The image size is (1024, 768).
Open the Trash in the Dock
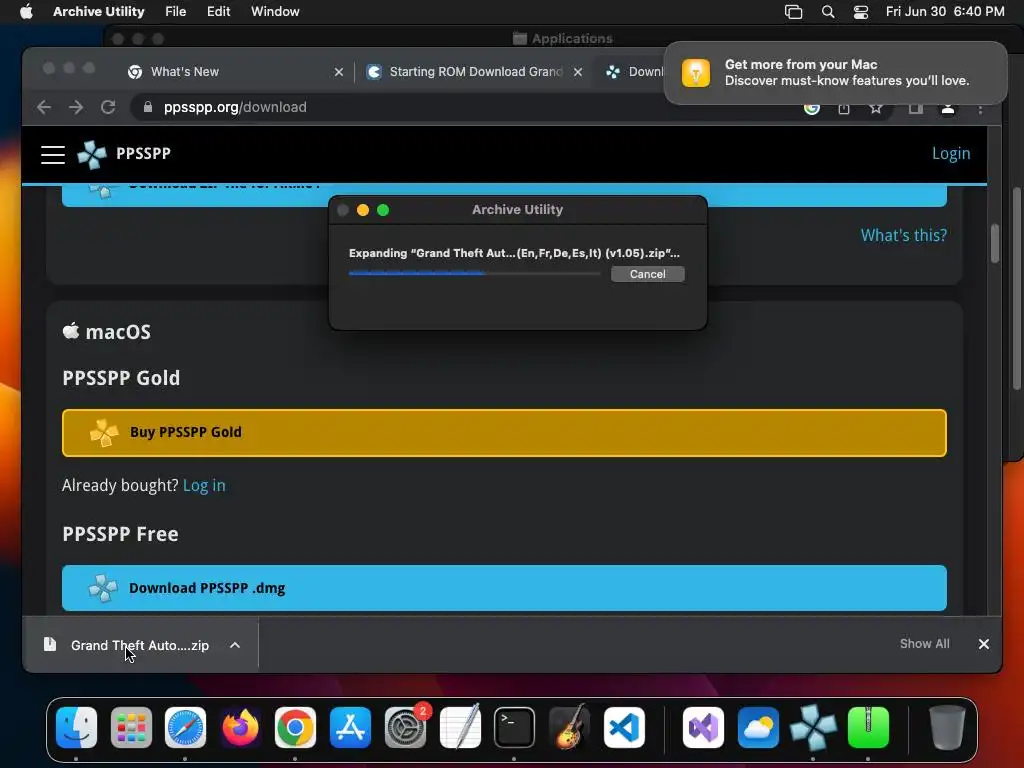click(x=947, y=727)
